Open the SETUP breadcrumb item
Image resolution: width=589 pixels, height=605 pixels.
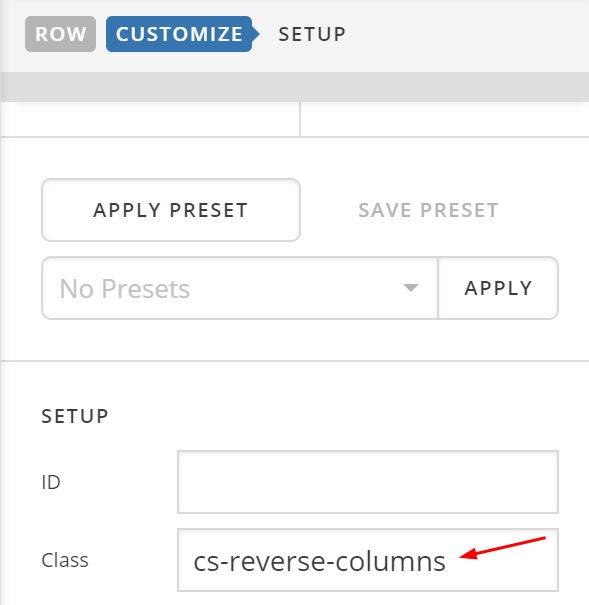[312, 34]
